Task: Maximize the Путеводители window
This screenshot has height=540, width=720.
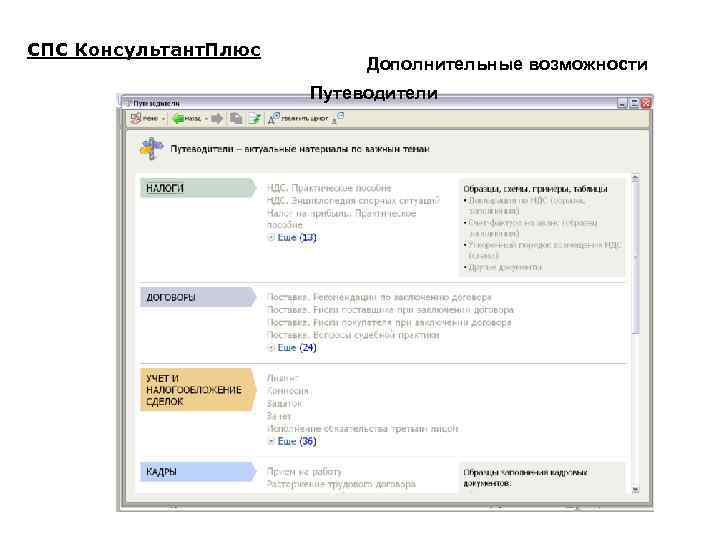Action: click(x=634, y=103)
